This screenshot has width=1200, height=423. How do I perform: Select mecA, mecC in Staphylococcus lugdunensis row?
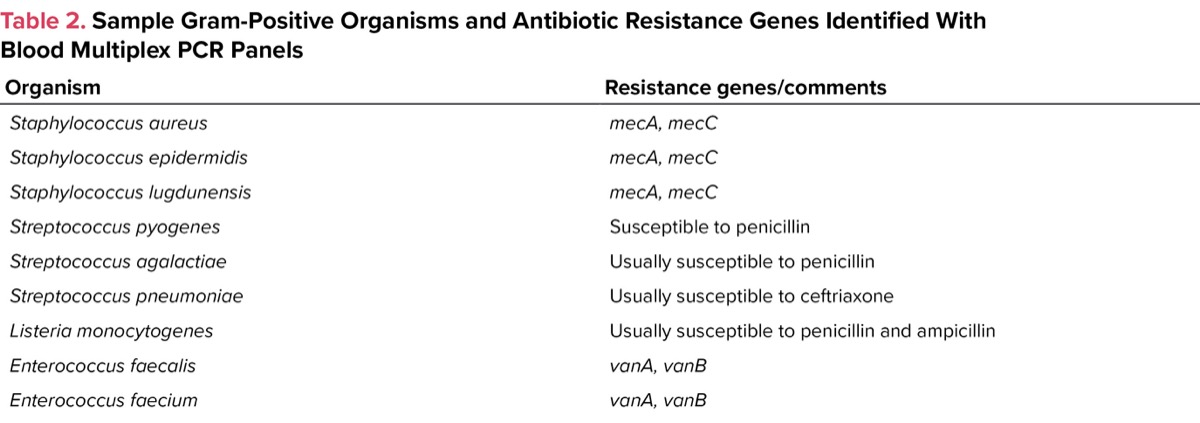[x=663, y=192]
